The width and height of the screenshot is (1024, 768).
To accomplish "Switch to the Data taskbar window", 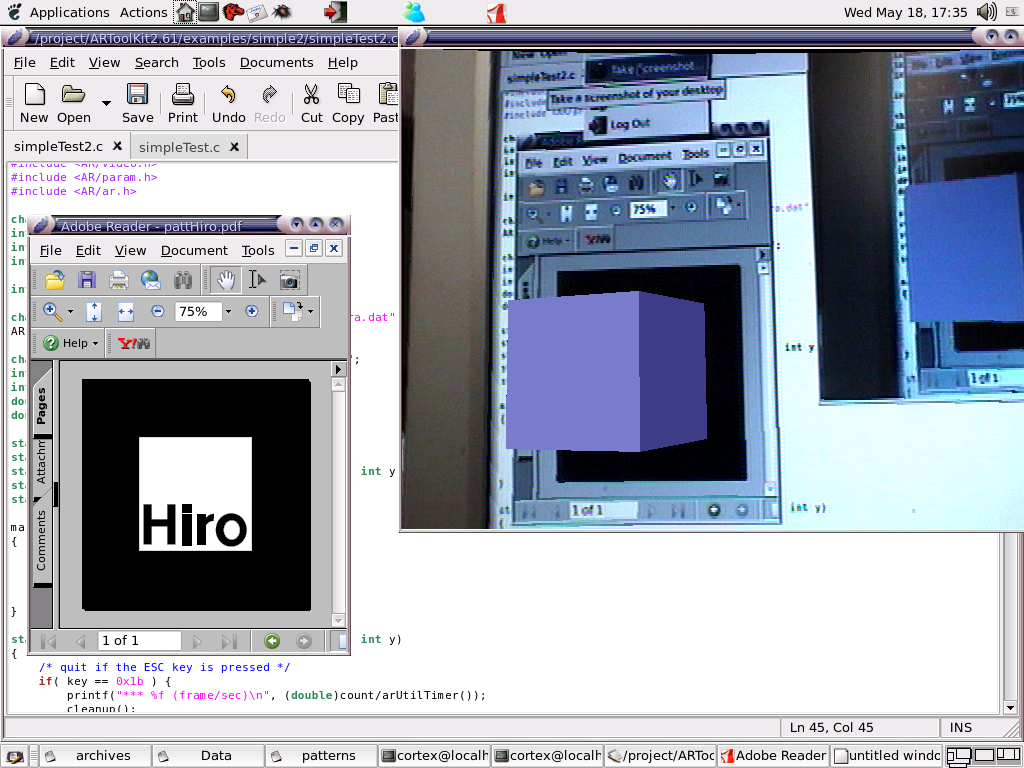I will [x=208, y=756].
